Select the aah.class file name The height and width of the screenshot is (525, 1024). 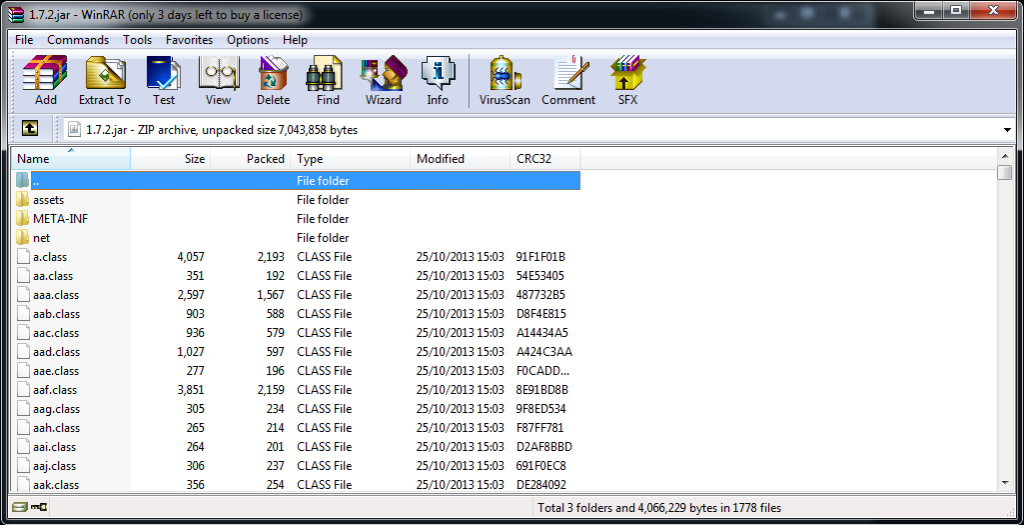(56, 428)
